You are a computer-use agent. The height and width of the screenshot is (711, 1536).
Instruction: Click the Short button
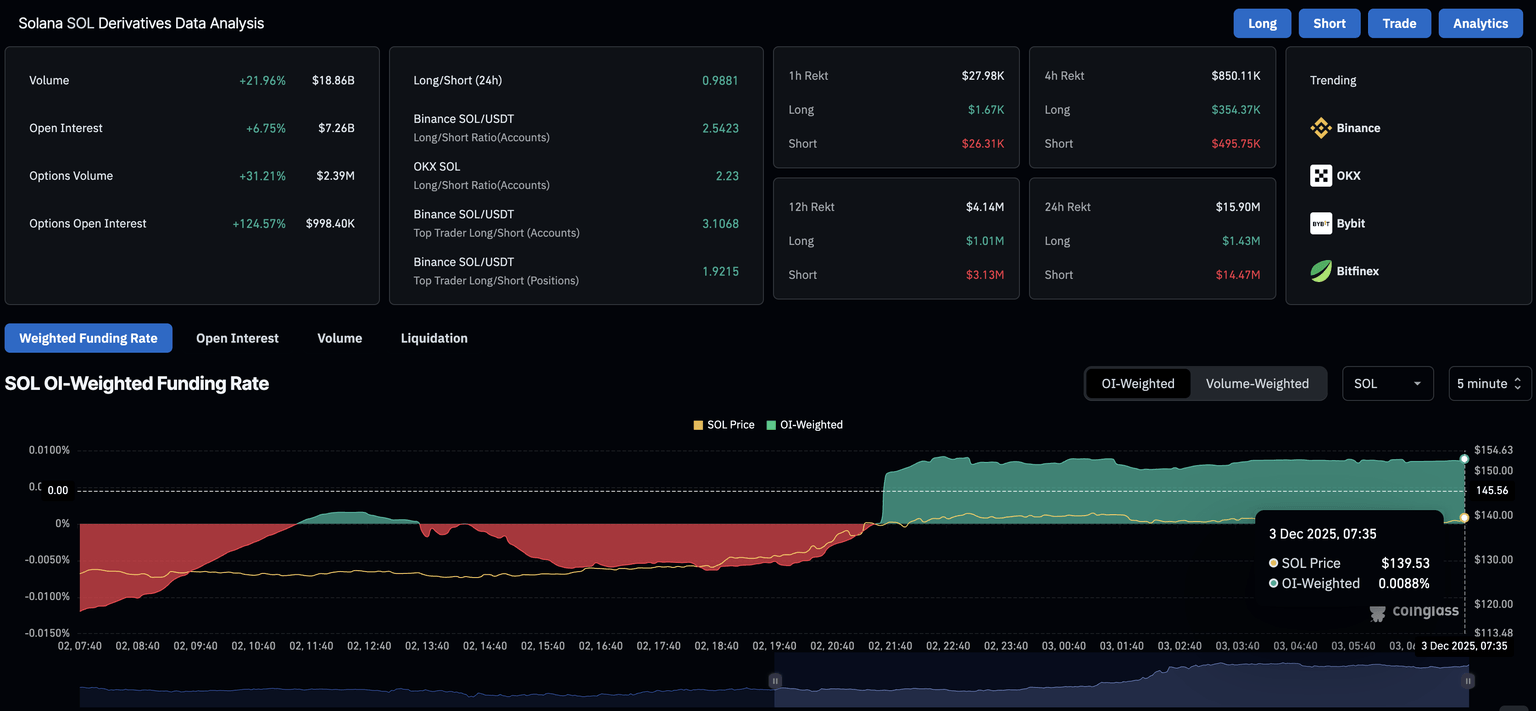coord(1329,23)
